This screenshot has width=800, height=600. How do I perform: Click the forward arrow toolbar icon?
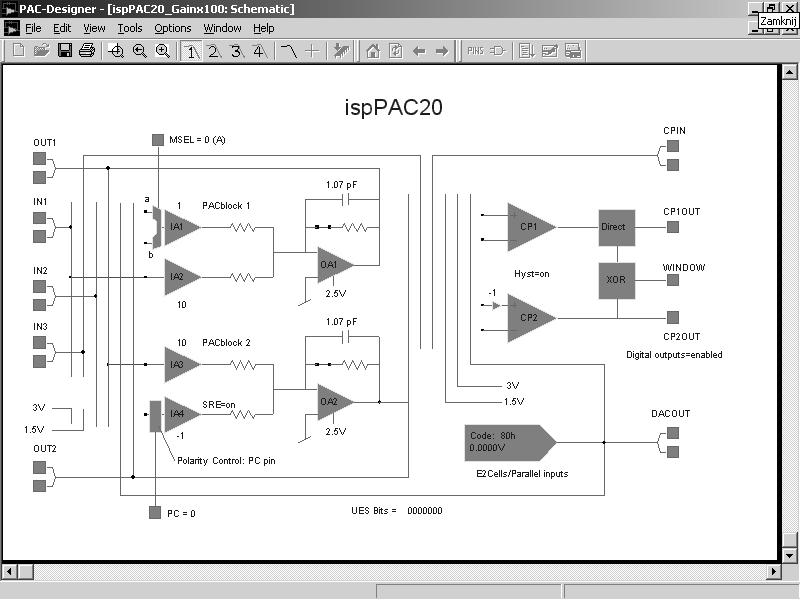click(x=442, y=51)
